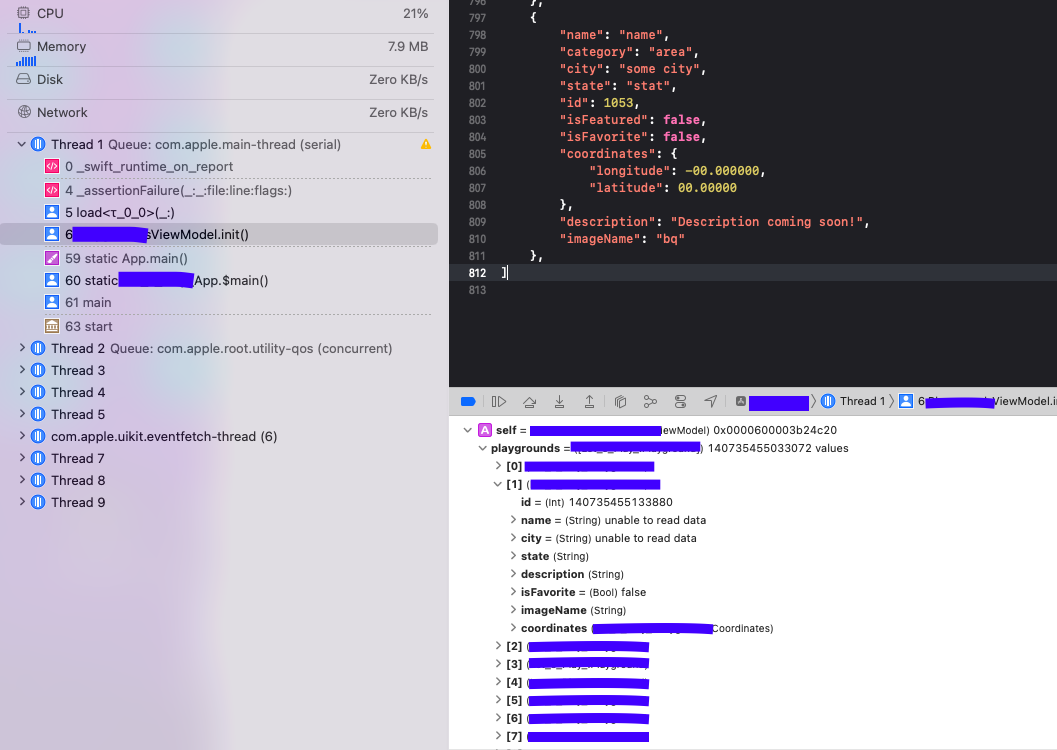Click the Continue program execution button
The width and height of the screenshot is (1057, 750).
pyautogui.click(x=499, y=400)
